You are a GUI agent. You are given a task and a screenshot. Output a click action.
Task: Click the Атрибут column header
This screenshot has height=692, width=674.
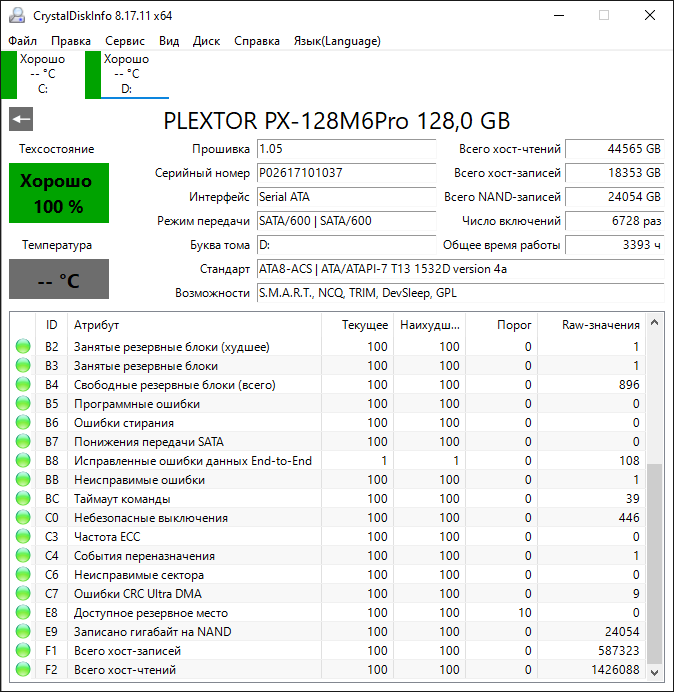click(194, 325)
